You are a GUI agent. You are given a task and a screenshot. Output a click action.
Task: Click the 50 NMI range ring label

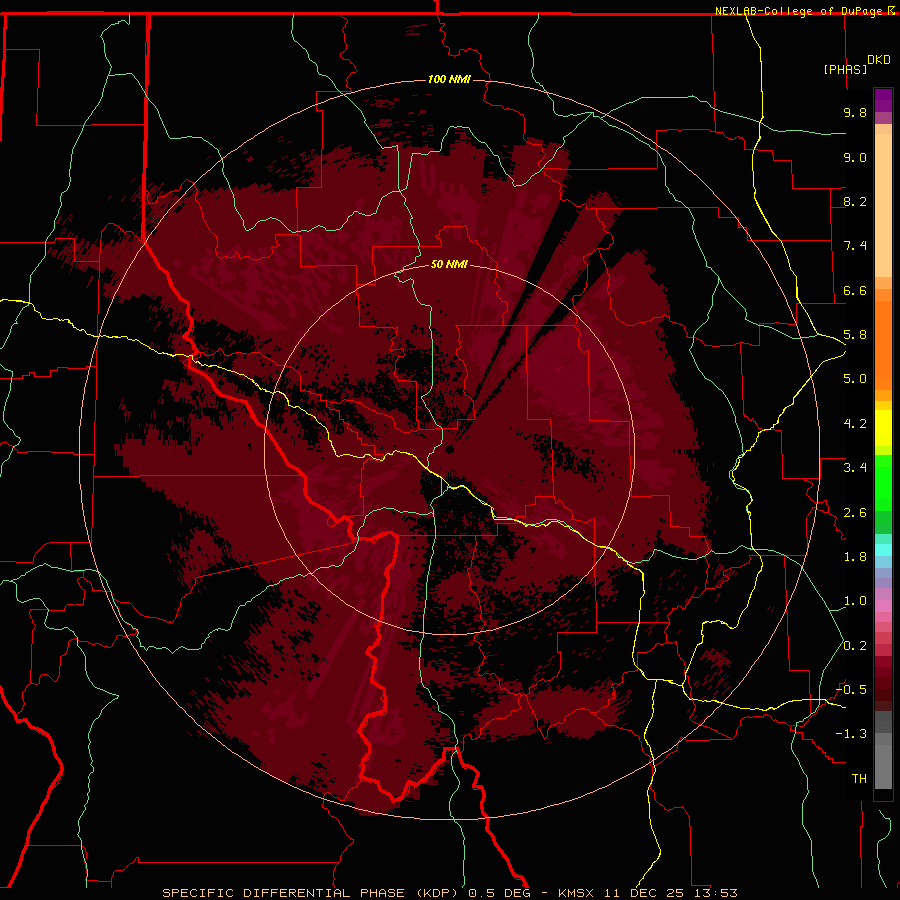click(449, 264)
